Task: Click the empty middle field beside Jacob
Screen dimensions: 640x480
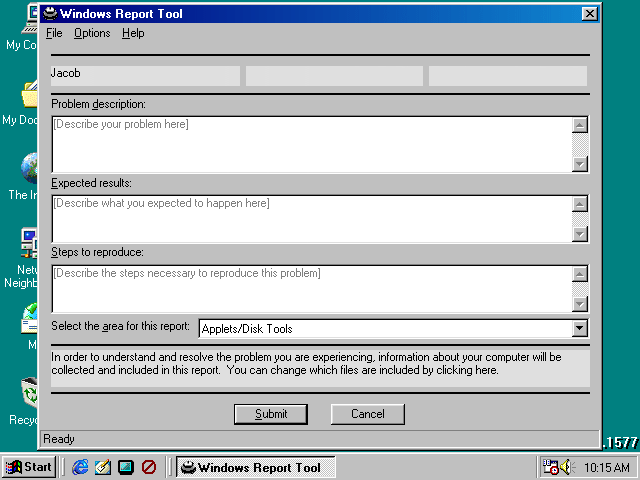Action: pos(334,76)
